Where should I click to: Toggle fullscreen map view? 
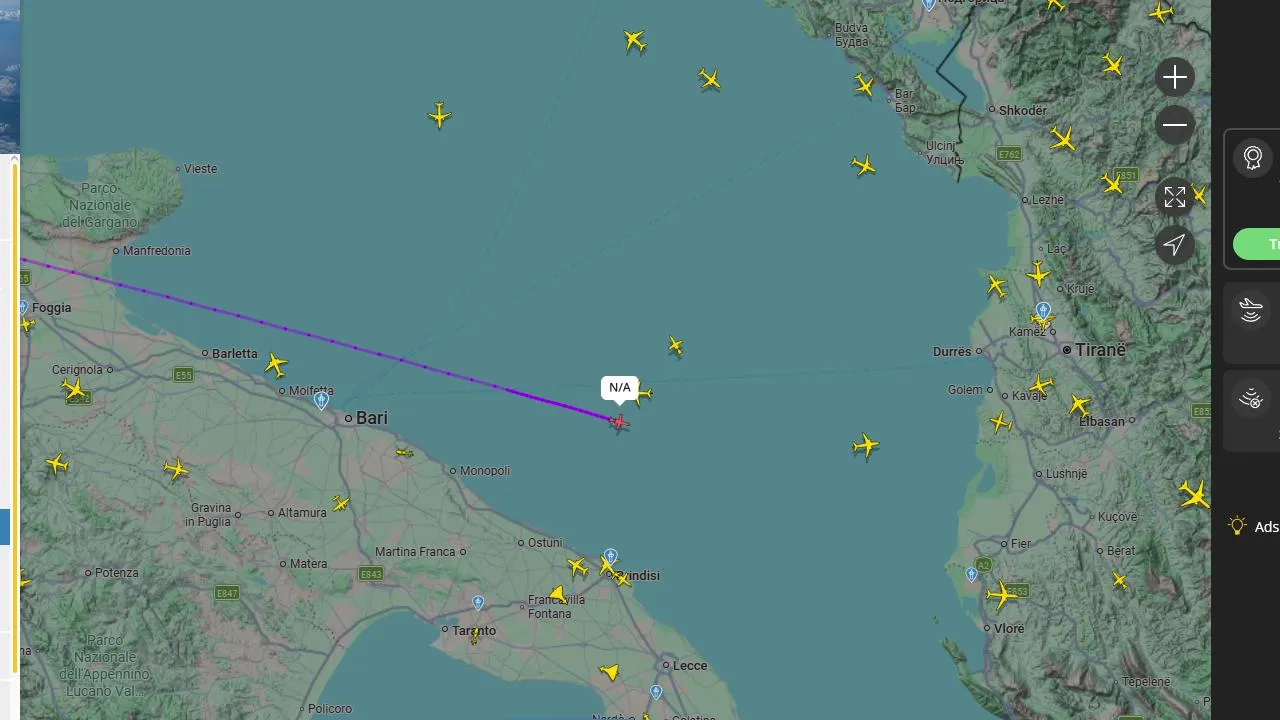(1175, 197)
